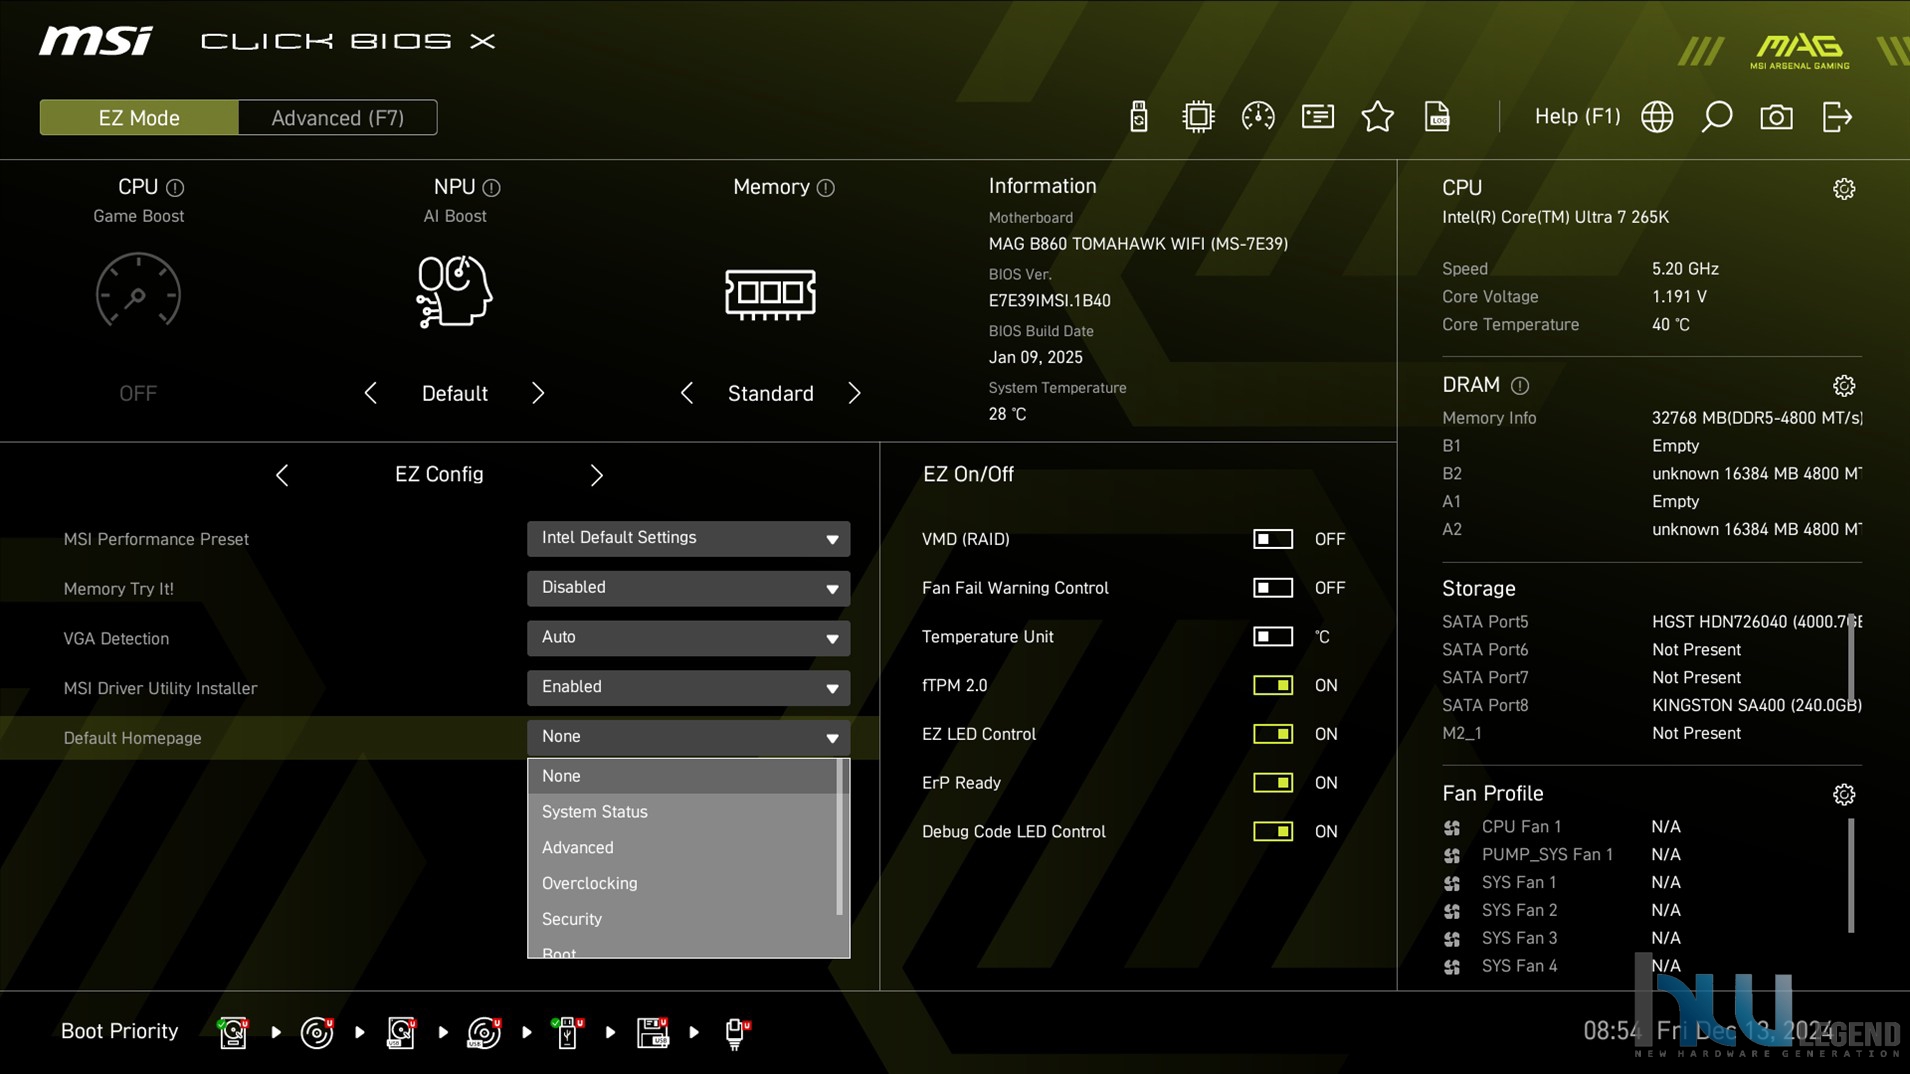This screenshot has width=1910, height=1074.
Task: Show info for NPU AI Boost
Action: pos(491,188)
